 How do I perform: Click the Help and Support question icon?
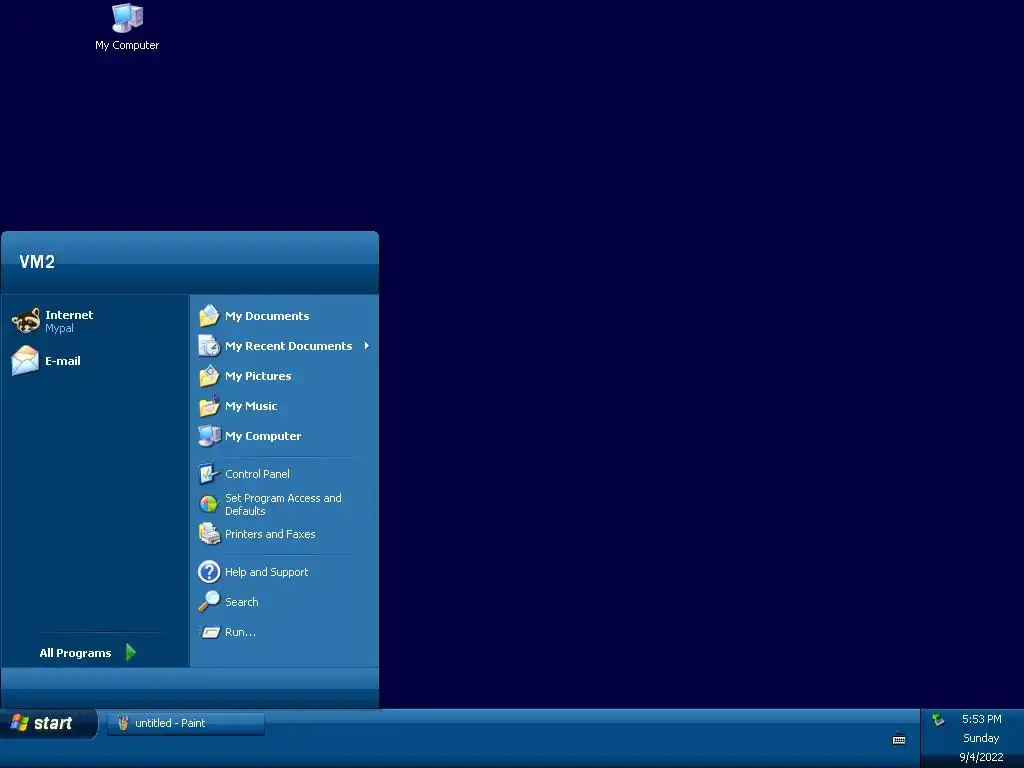tap(209, 571)
